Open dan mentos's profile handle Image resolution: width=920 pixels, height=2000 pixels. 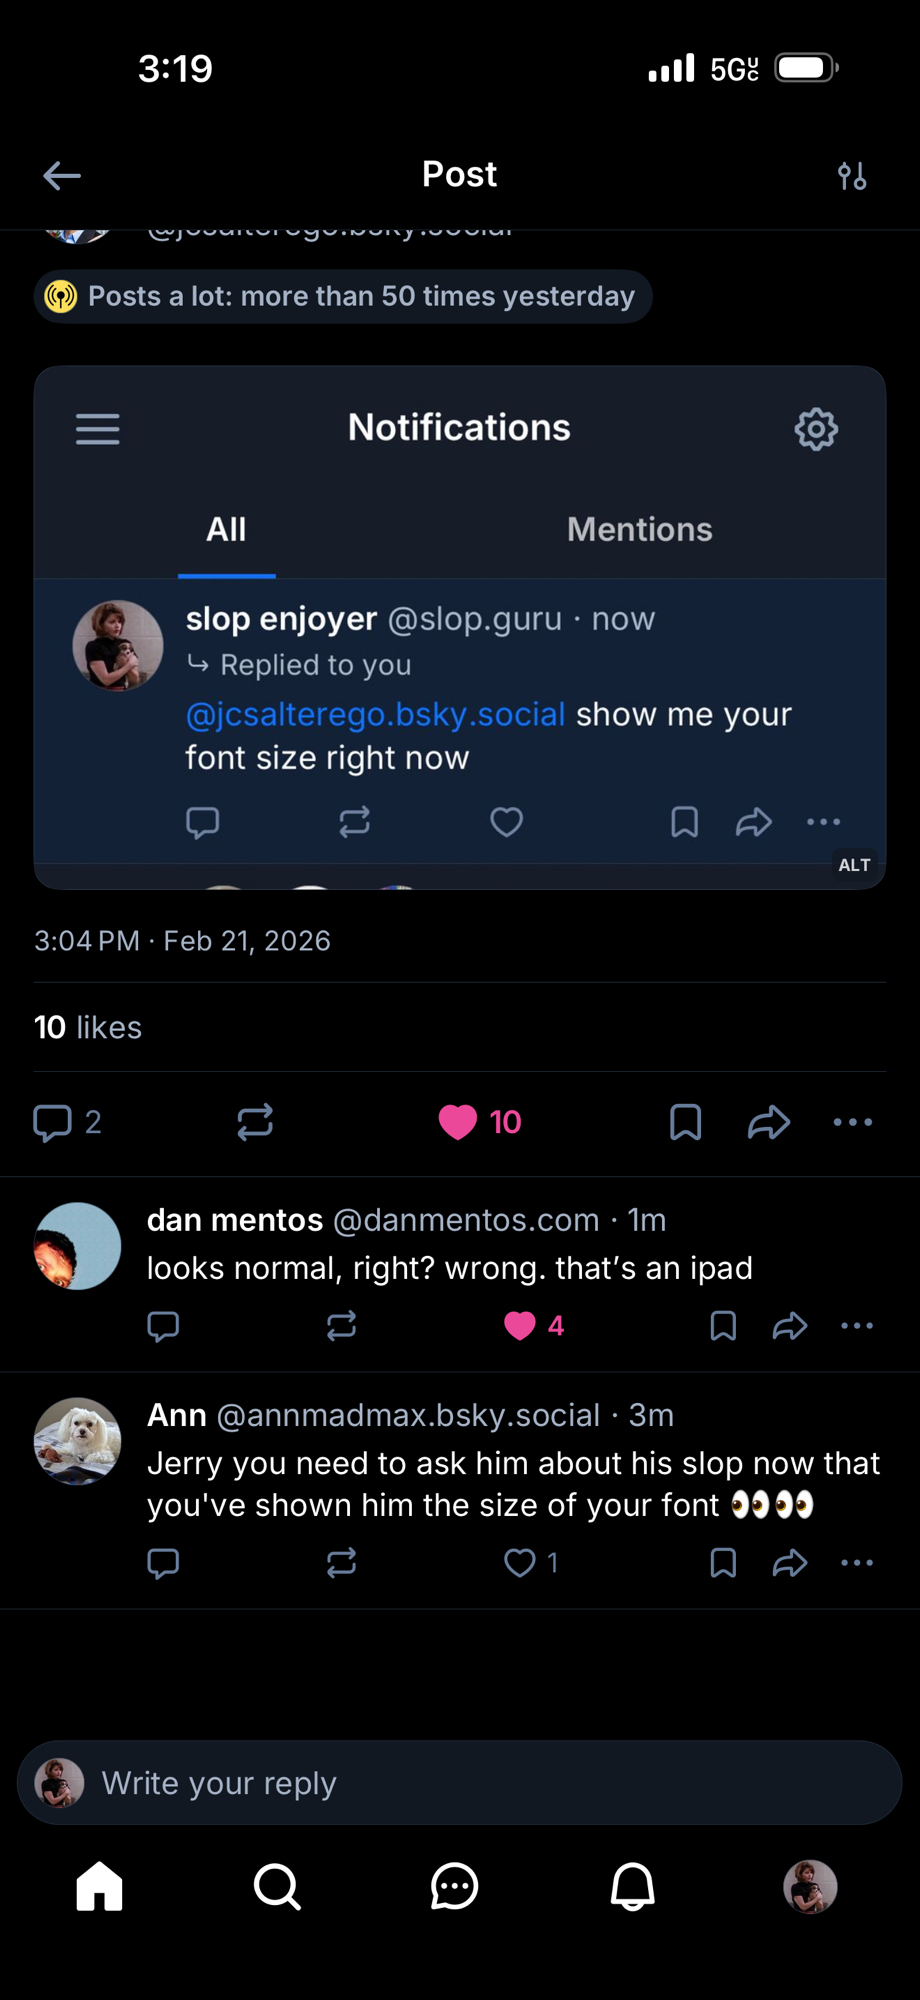point(465,1220)
